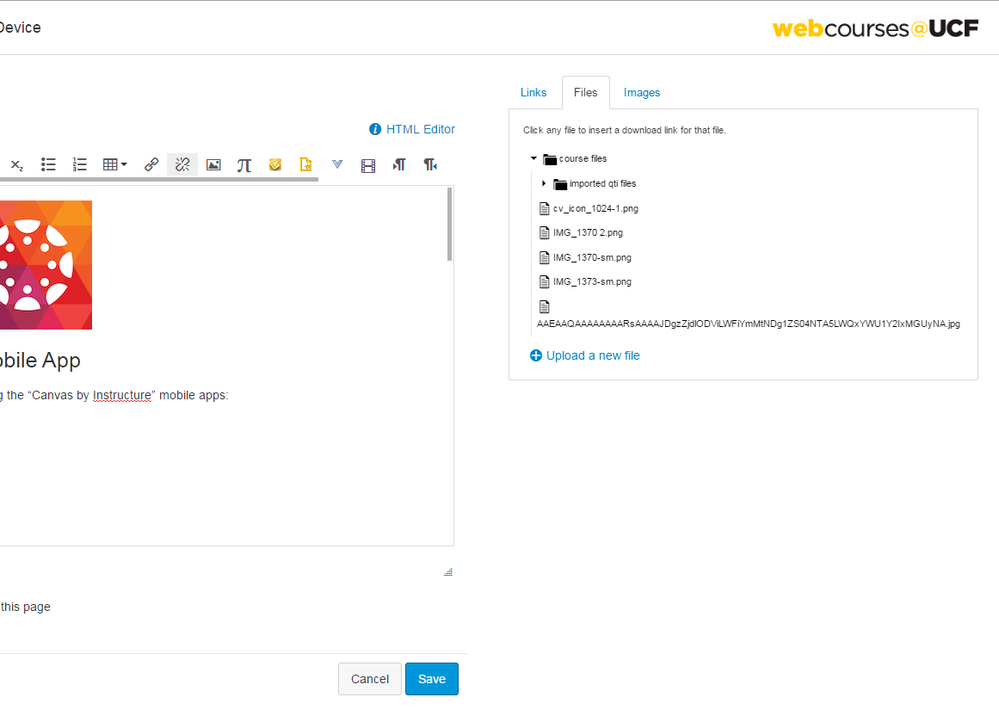
Task: Cancel the page edit
Action: coord(370,679)
